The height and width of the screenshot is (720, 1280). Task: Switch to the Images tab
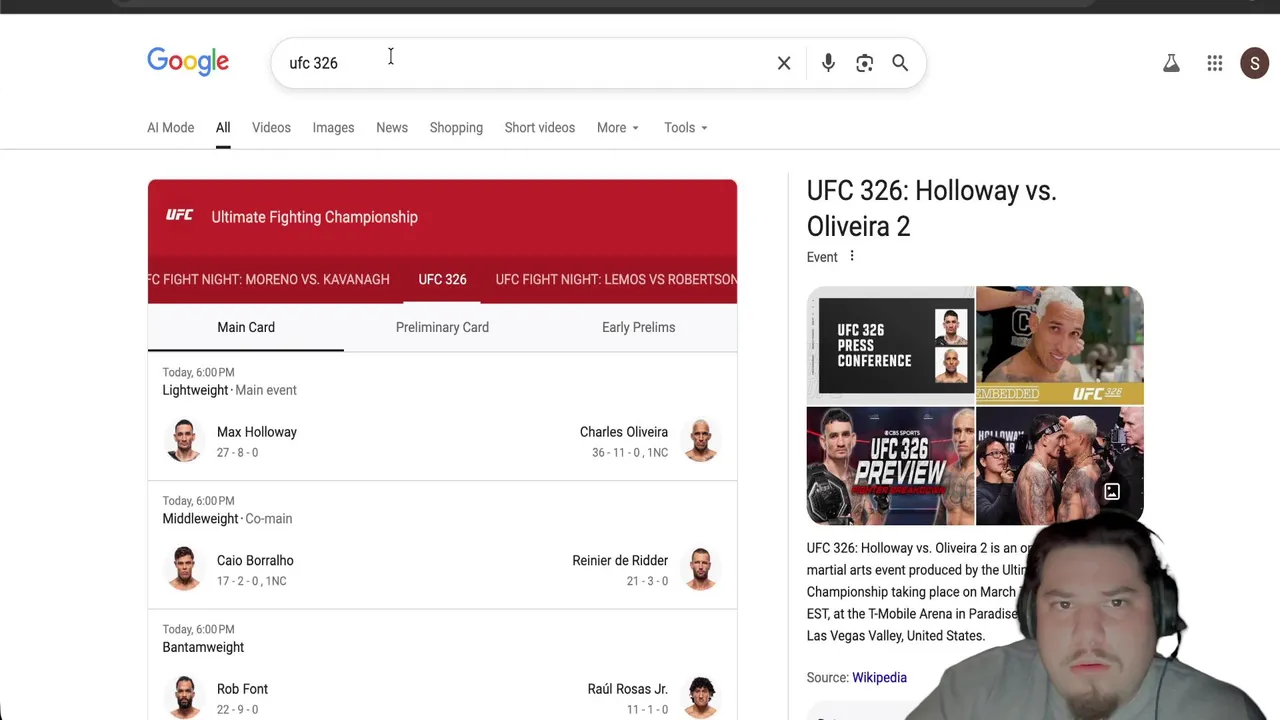[x=333, y=128]
